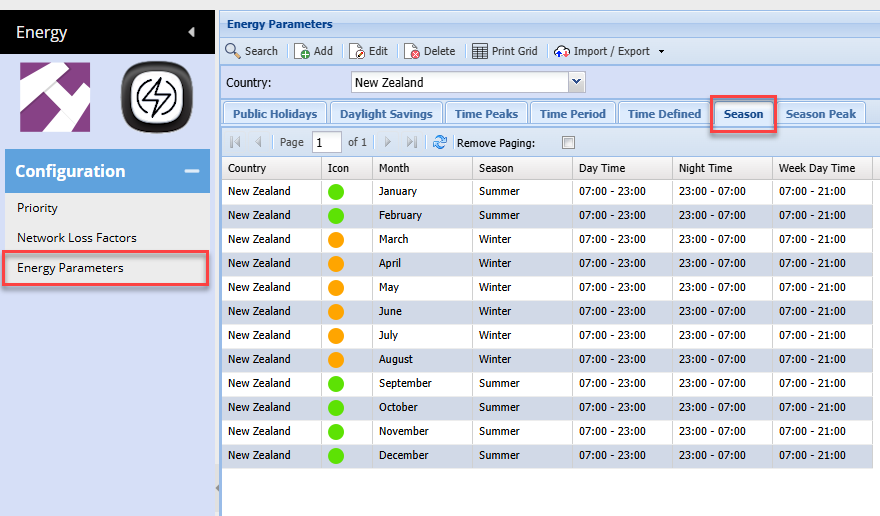Click the Delete record toolbar icon
Image resolution: width=880 pixels, height=516 pixels.
click(x=411, y=51)
